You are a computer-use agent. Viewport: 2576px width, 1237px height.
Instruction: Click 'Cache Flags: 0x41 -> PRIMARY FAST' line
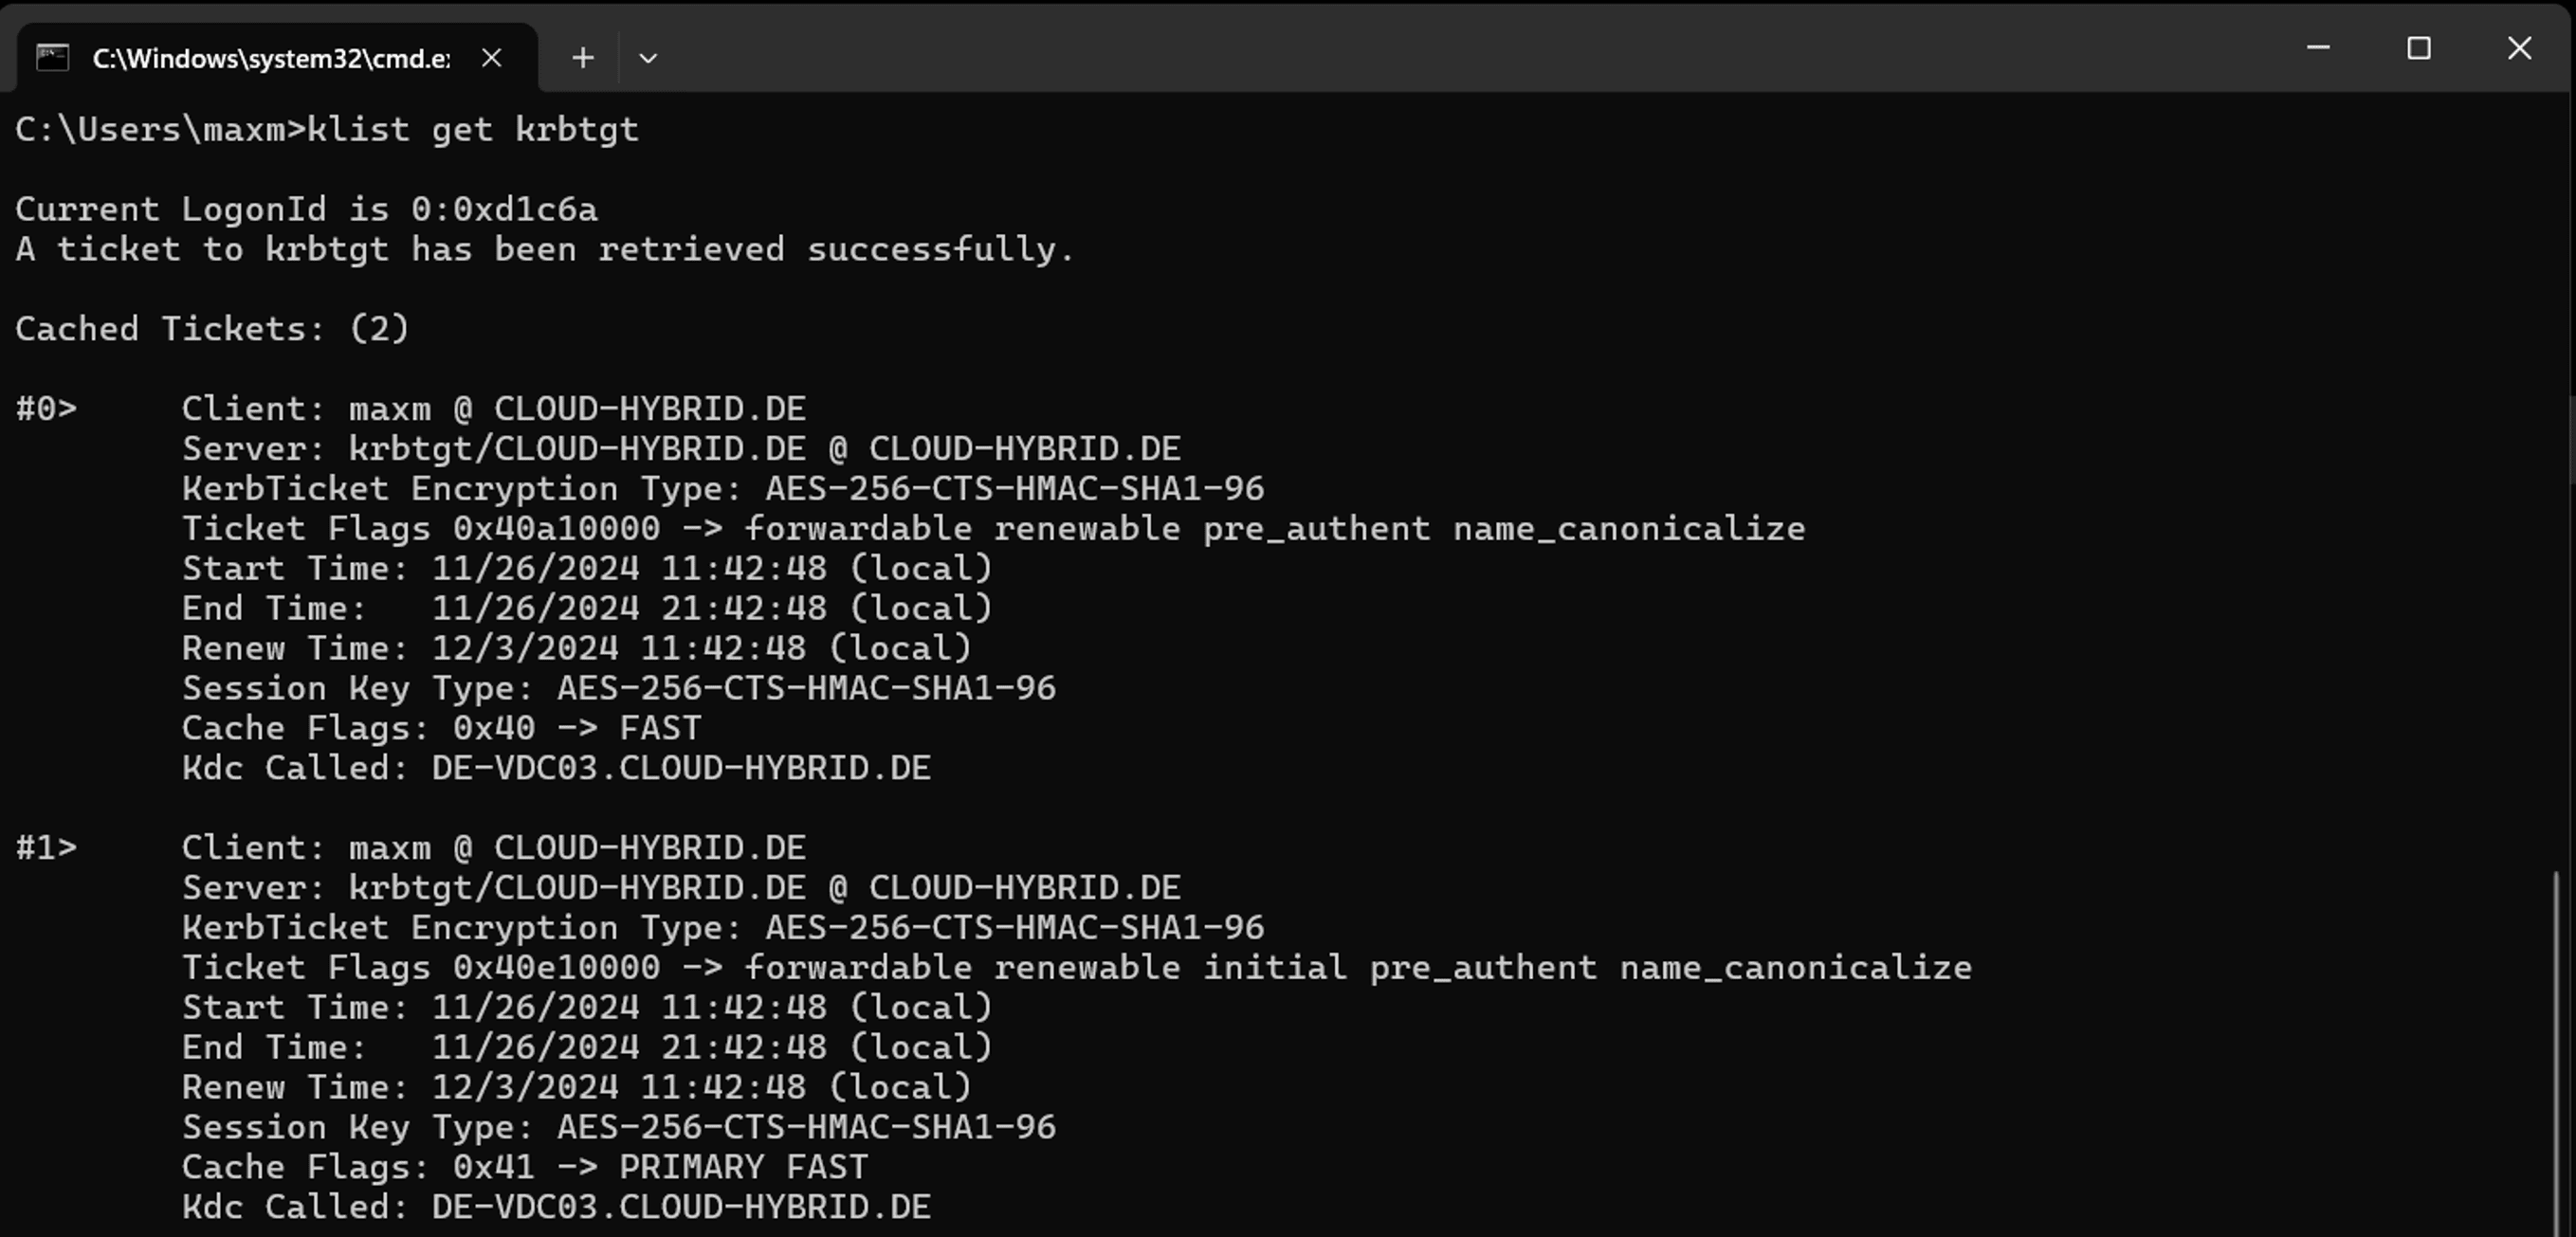524,1167
